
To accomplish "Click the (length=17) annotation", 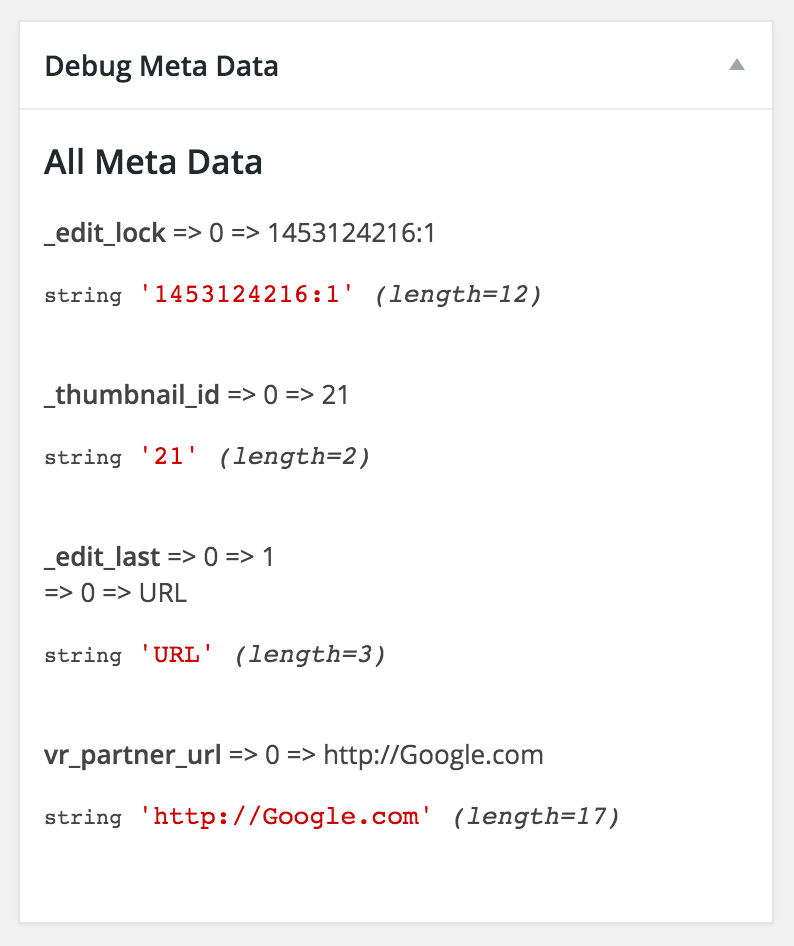I will pos(537,817).
